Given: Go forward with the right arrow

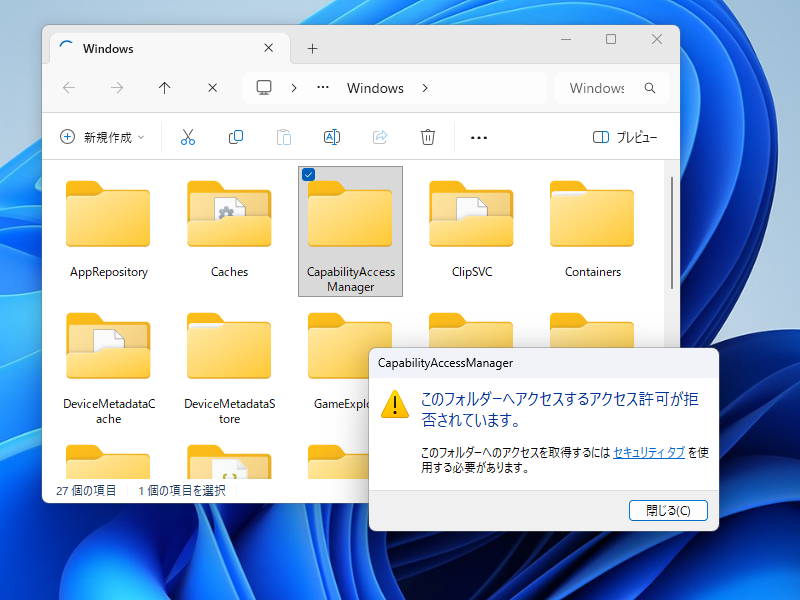Looking at the screenshot, I should [117, 88].
